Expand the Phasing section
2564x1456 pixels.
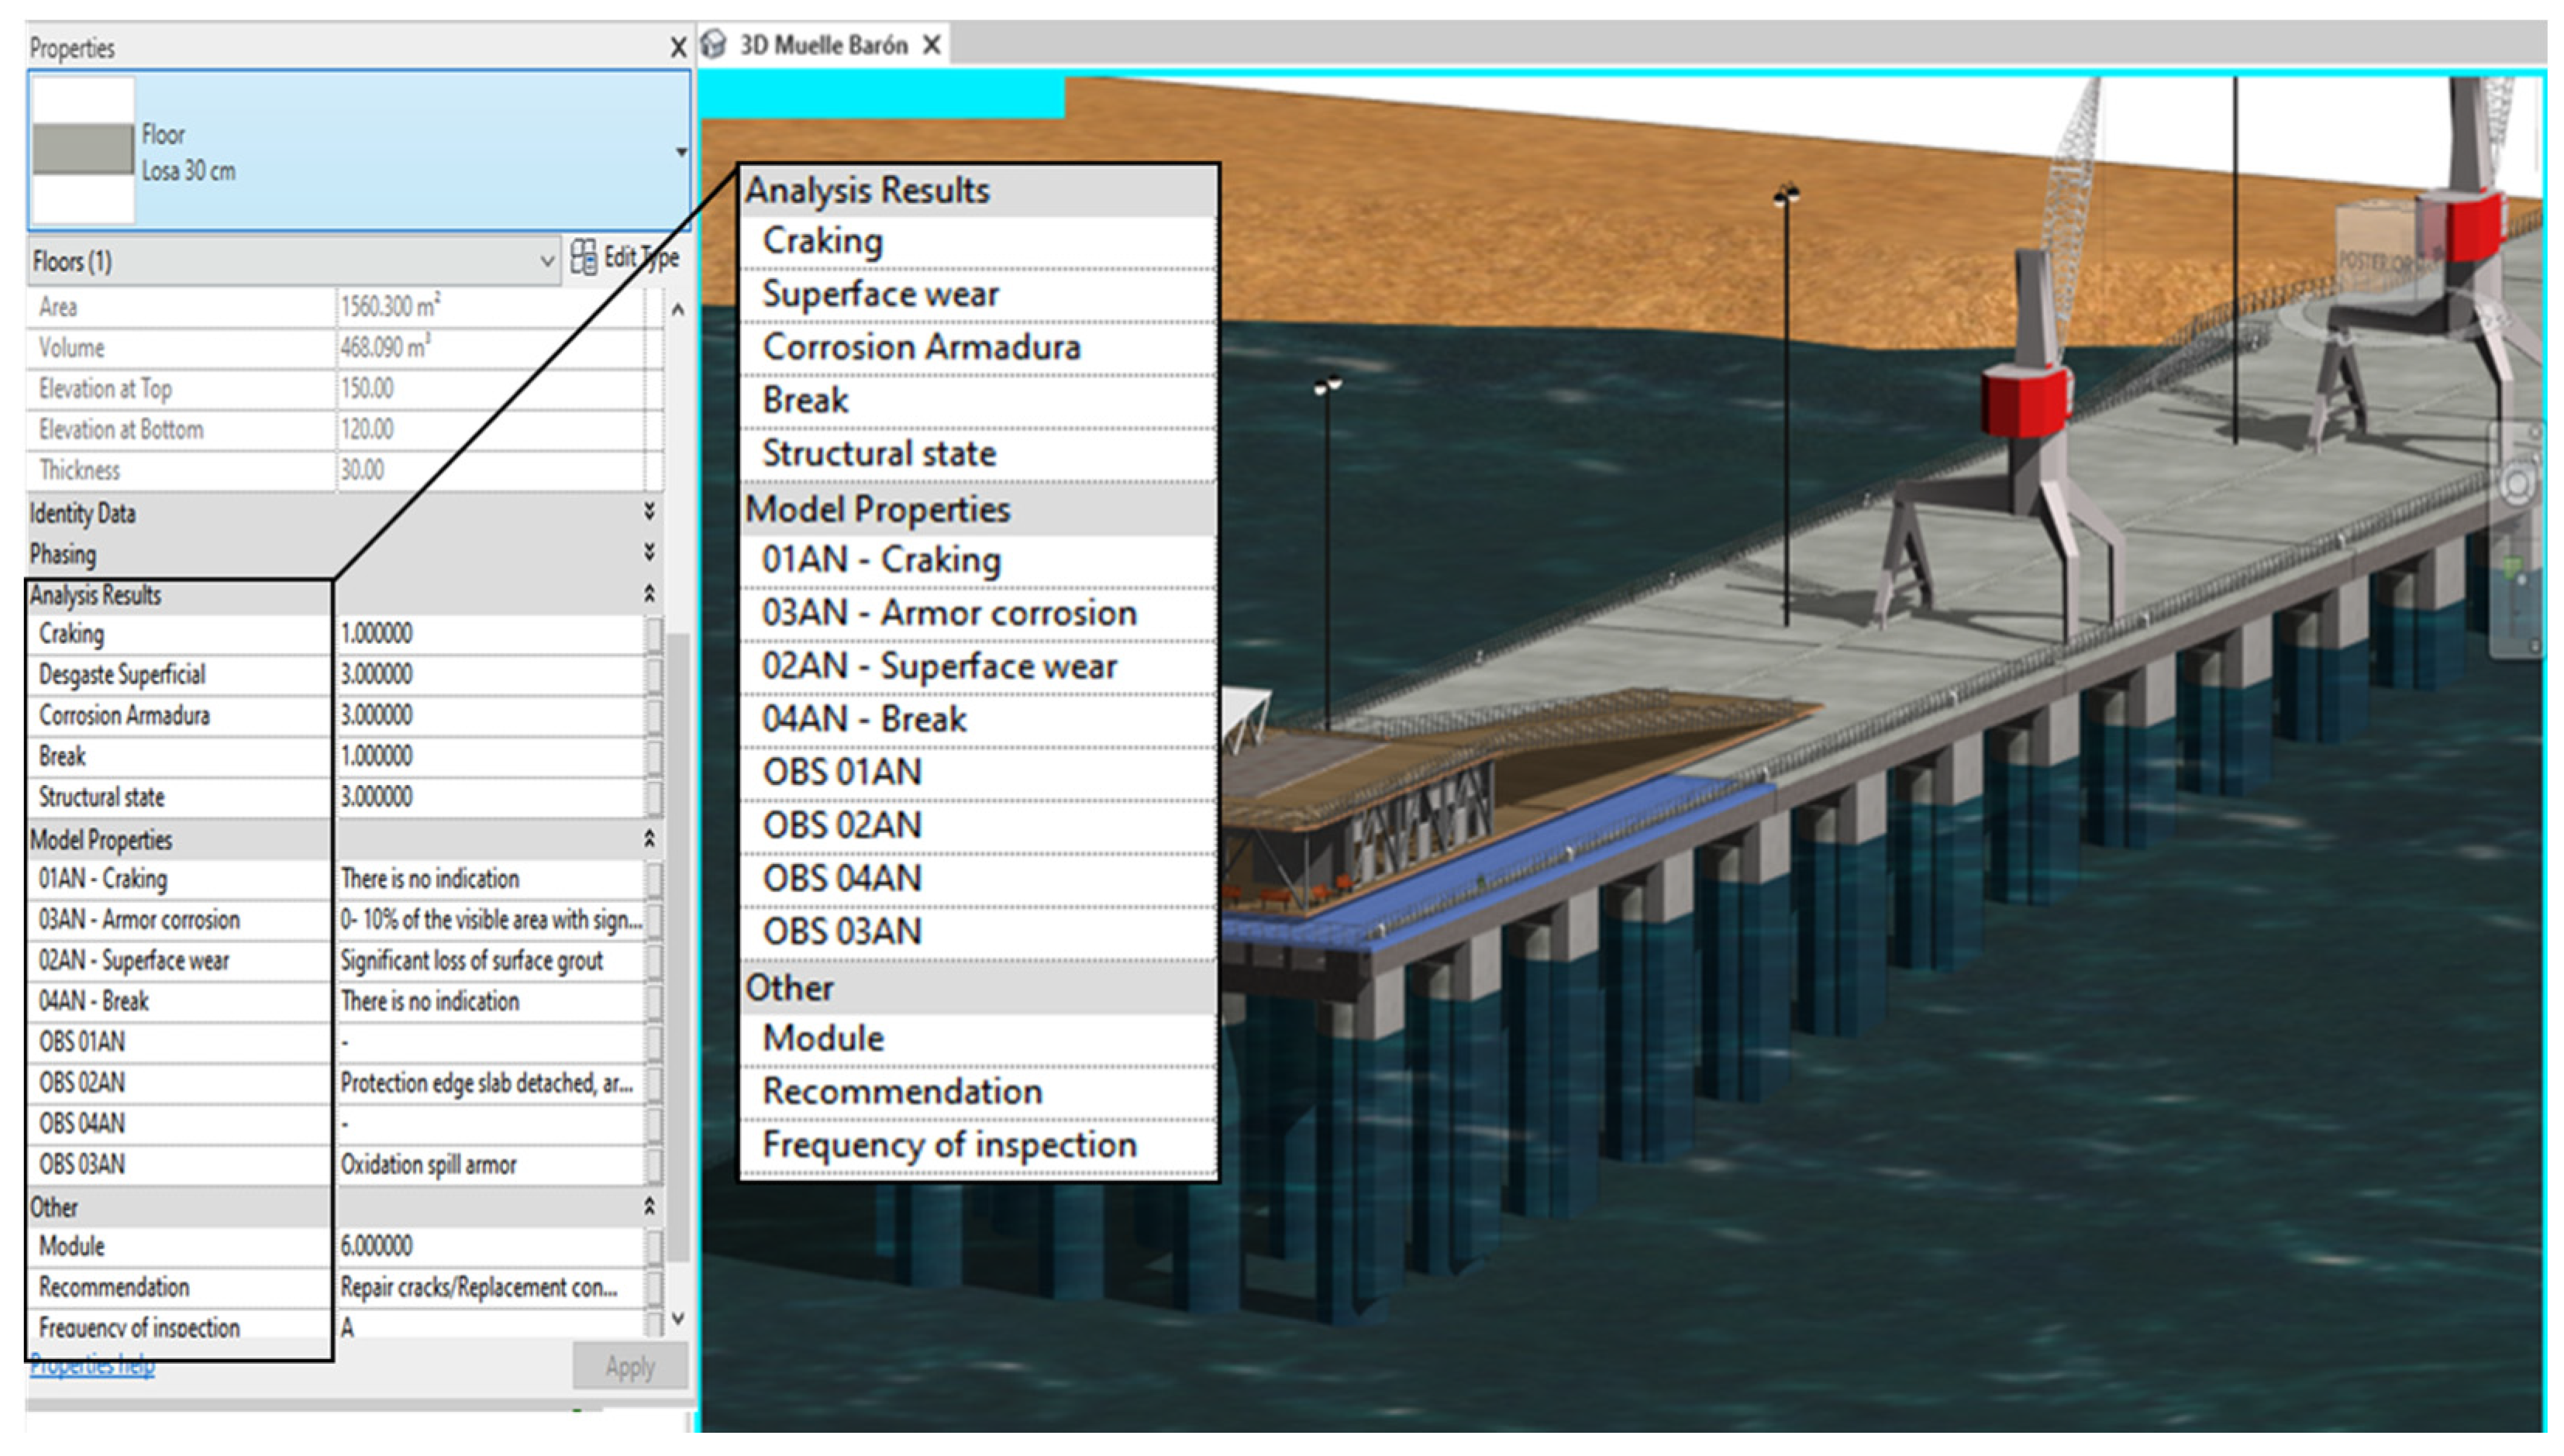649,553
